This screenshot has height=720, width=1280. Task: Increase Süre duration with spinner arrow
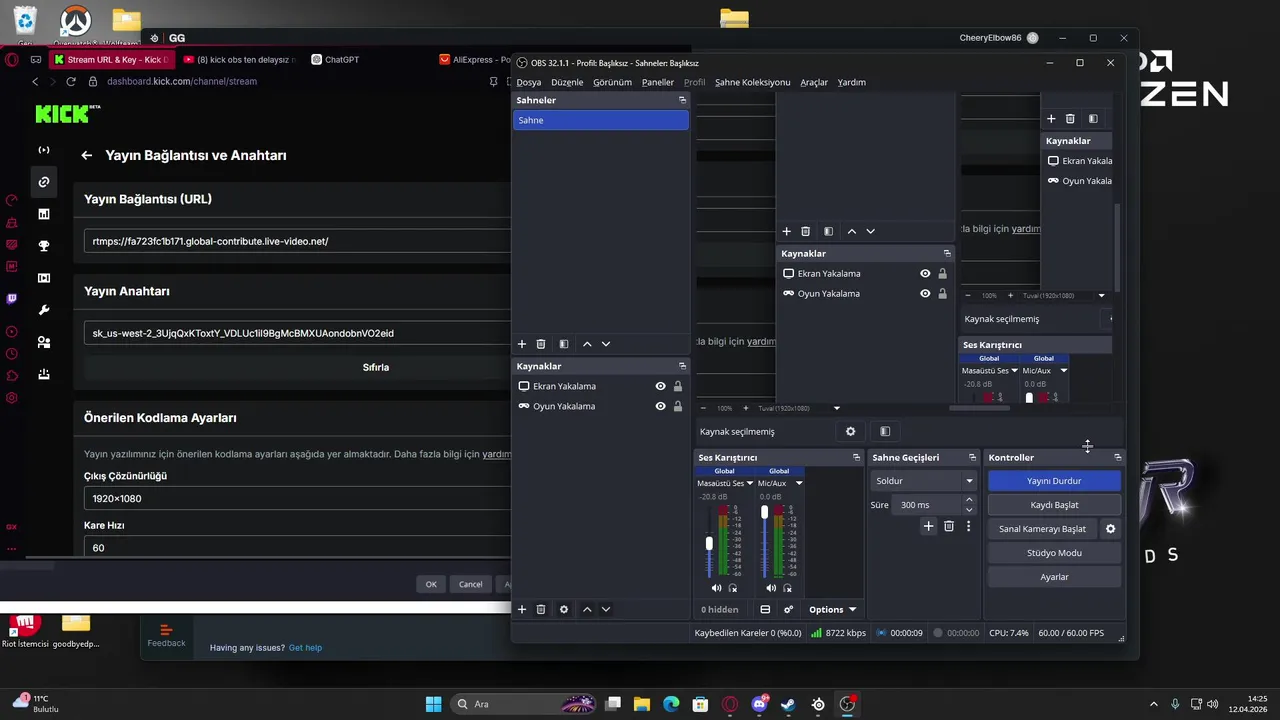[x=968, y=500]
